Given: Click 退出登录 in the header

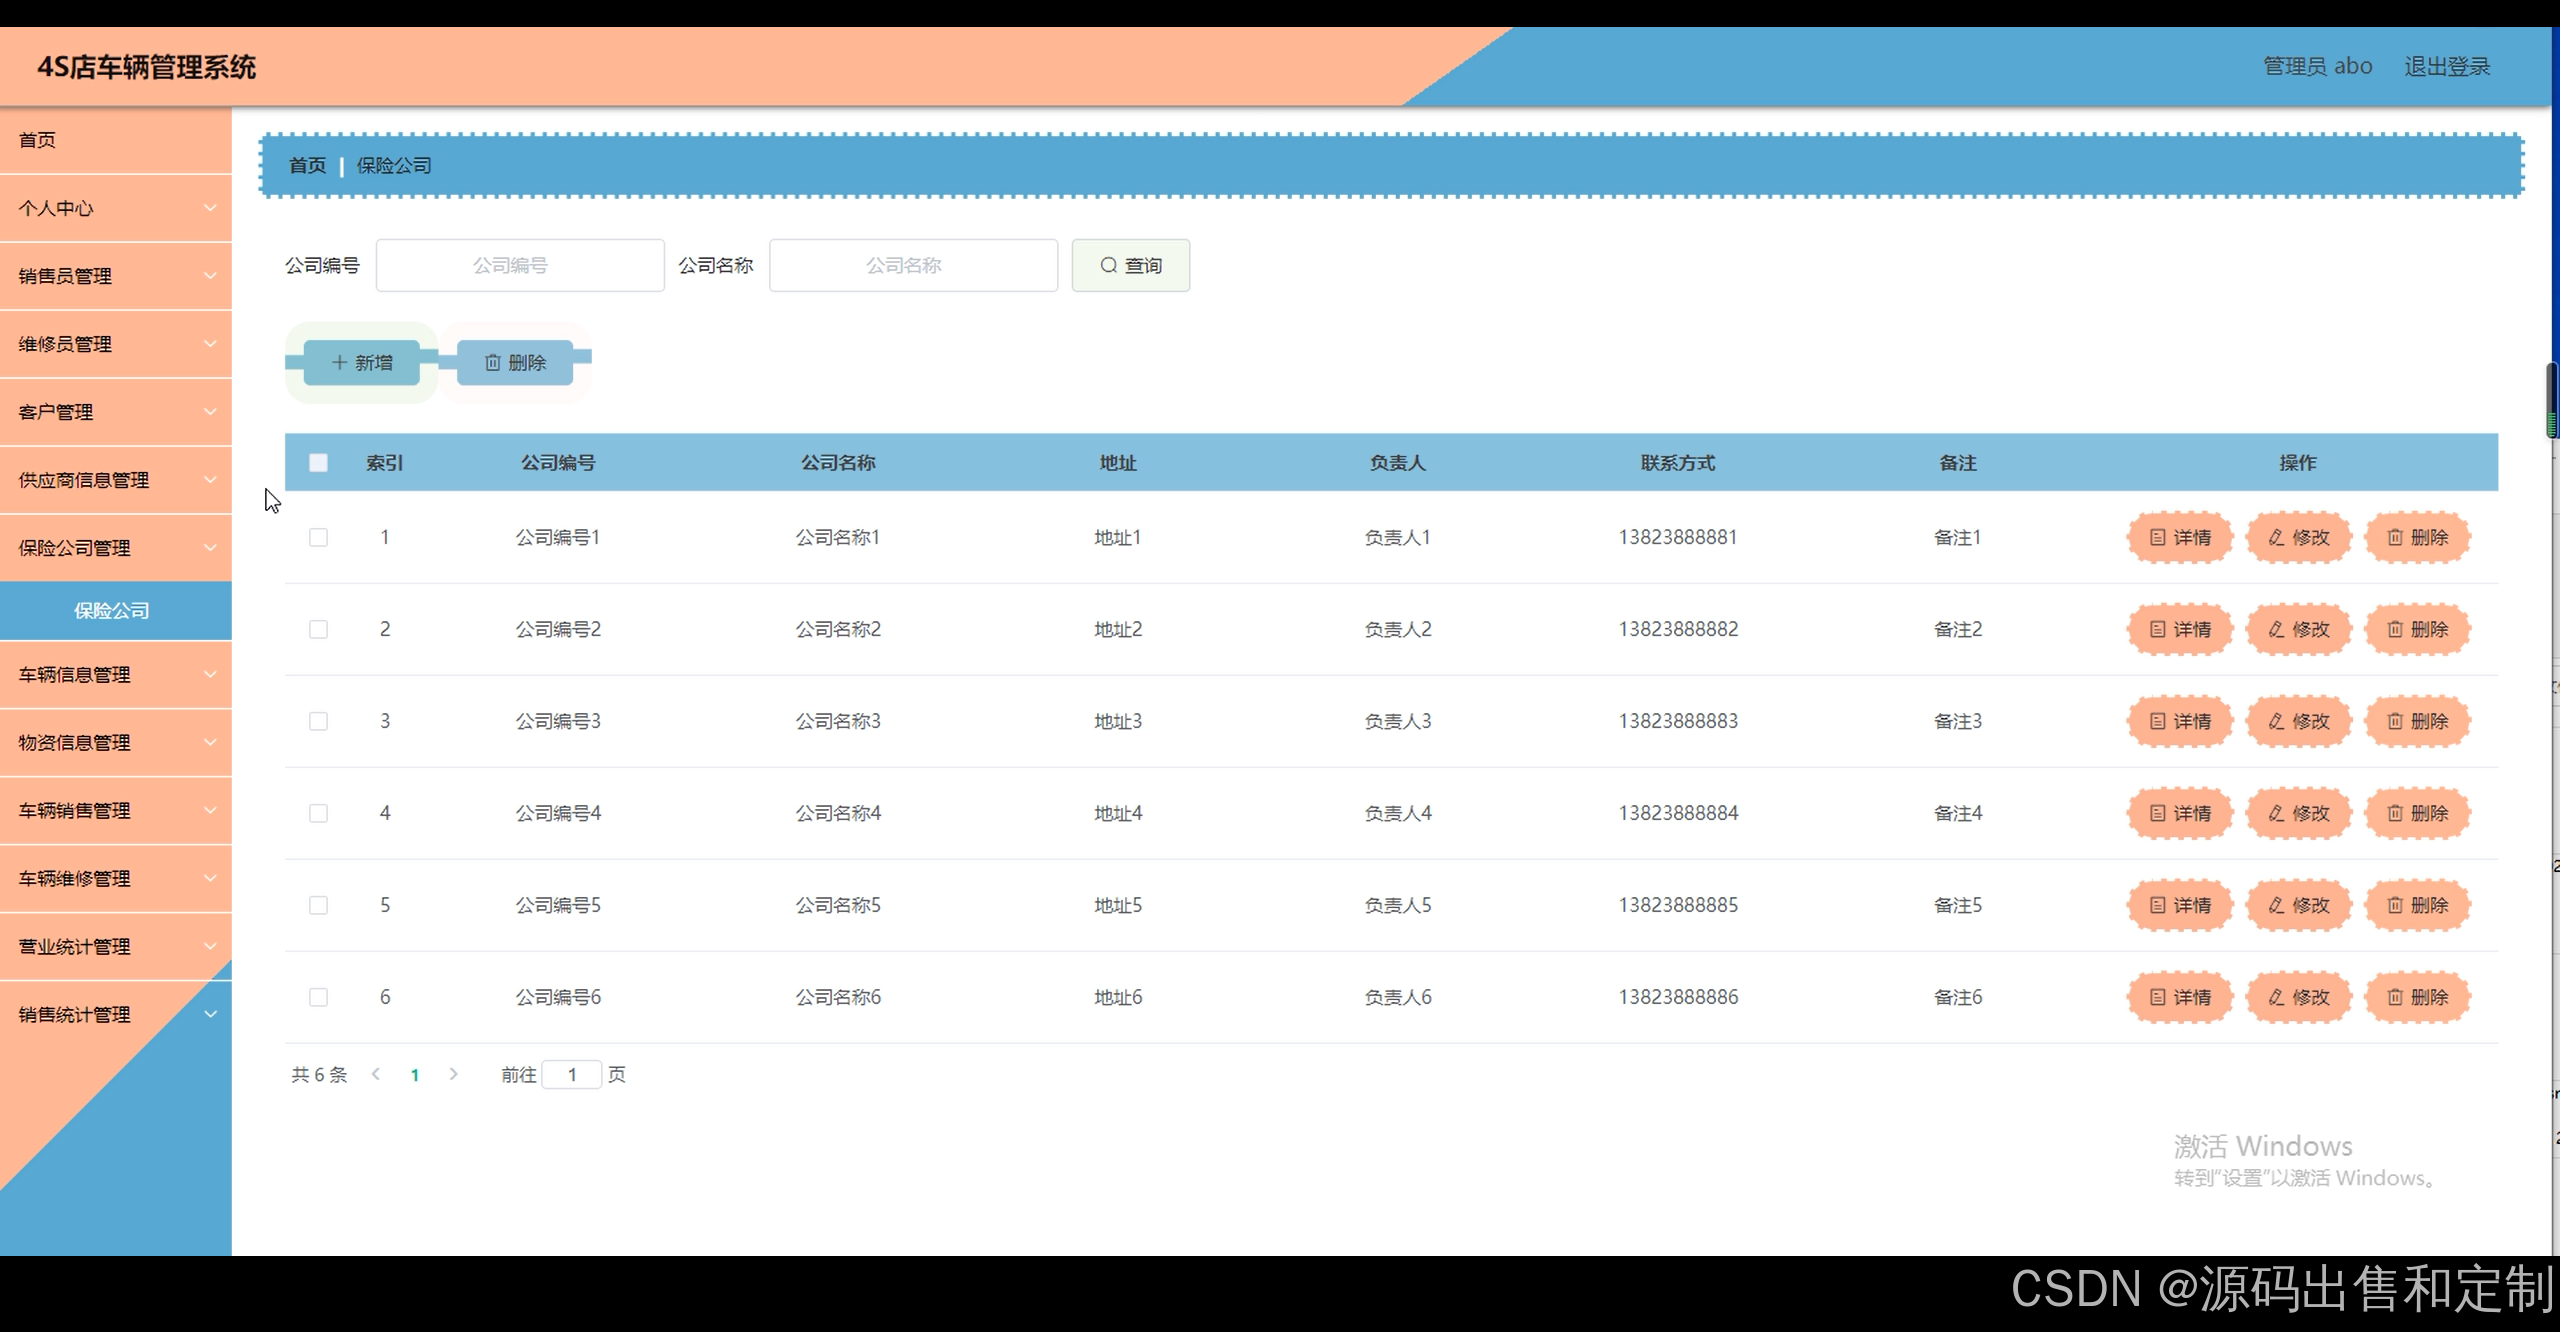Looking at the screenshot, I should [x=2447, y=66].
